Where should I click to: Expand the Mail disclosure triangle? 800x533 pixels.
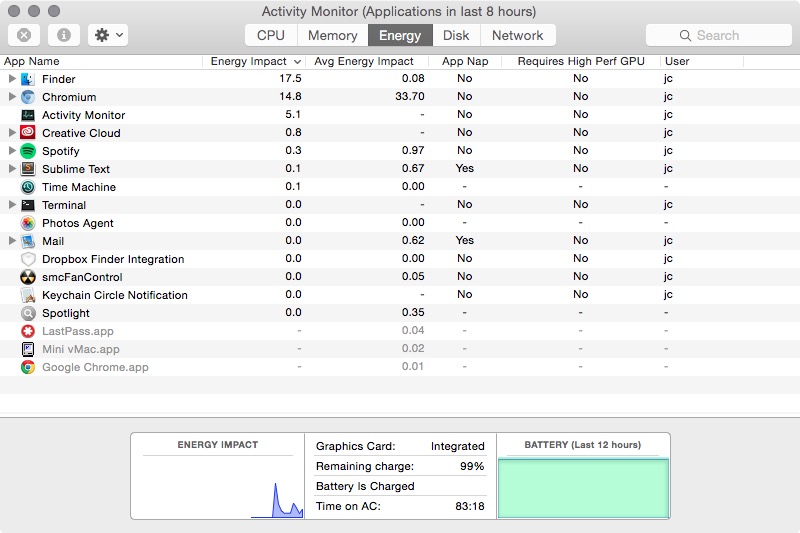(12, 241)
